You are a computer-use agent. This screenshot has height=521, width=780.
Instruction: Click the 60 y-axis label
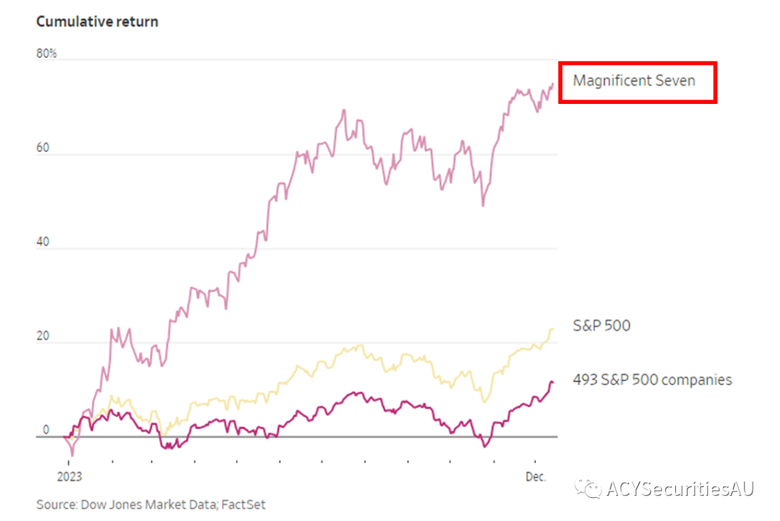click(x=43, y=148)
